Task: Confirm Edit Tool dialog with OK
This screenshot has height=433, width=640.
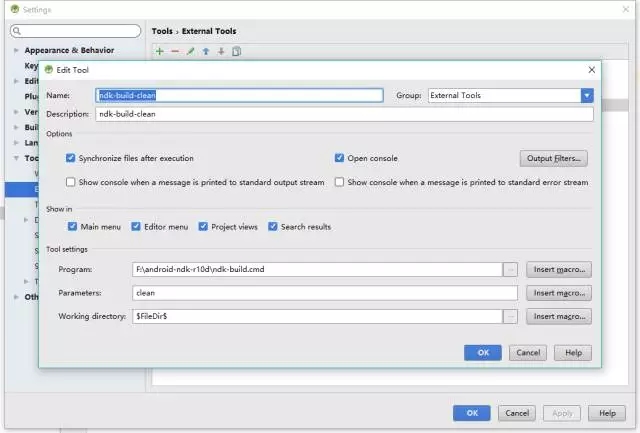Action: coord(483,353)
